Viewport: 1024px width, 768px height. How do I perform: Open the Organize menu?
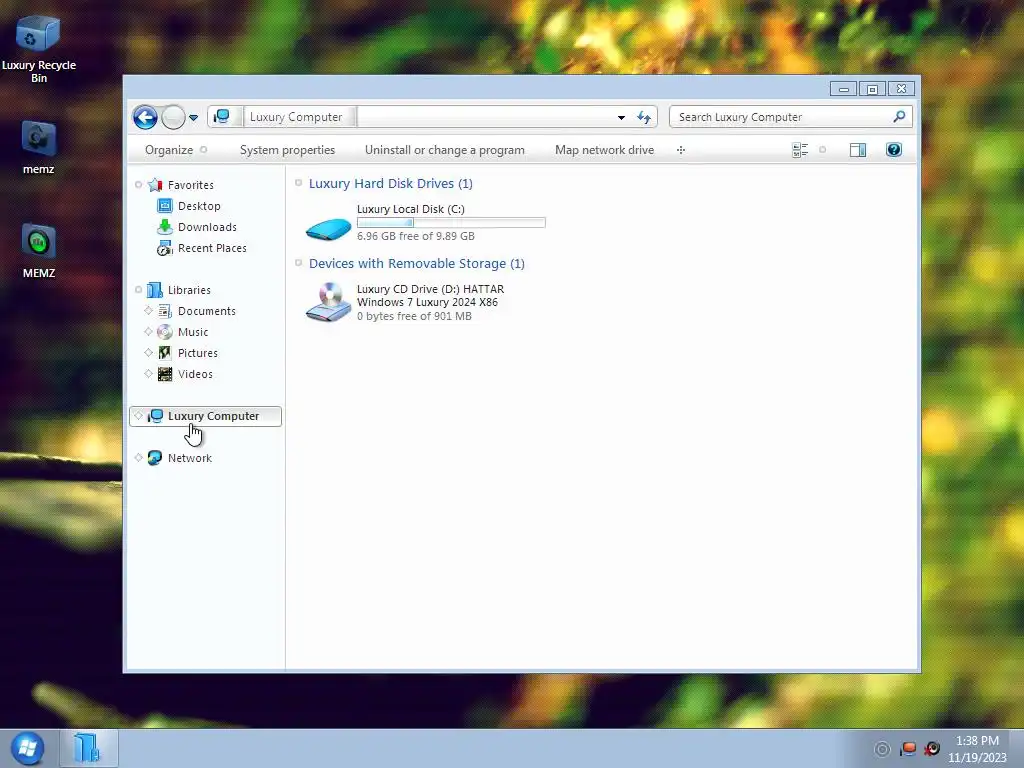pos(176,150)
